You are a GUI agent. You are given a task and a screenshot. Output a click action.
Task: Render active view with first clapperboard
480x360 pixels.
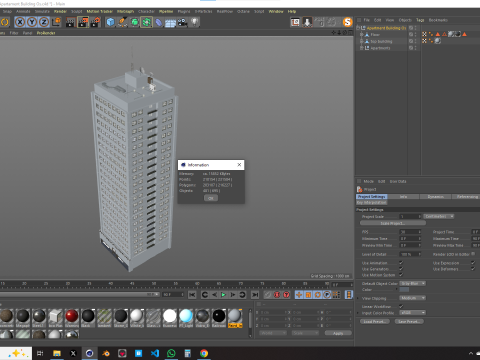pyautogui.click(x=71, y=22)
